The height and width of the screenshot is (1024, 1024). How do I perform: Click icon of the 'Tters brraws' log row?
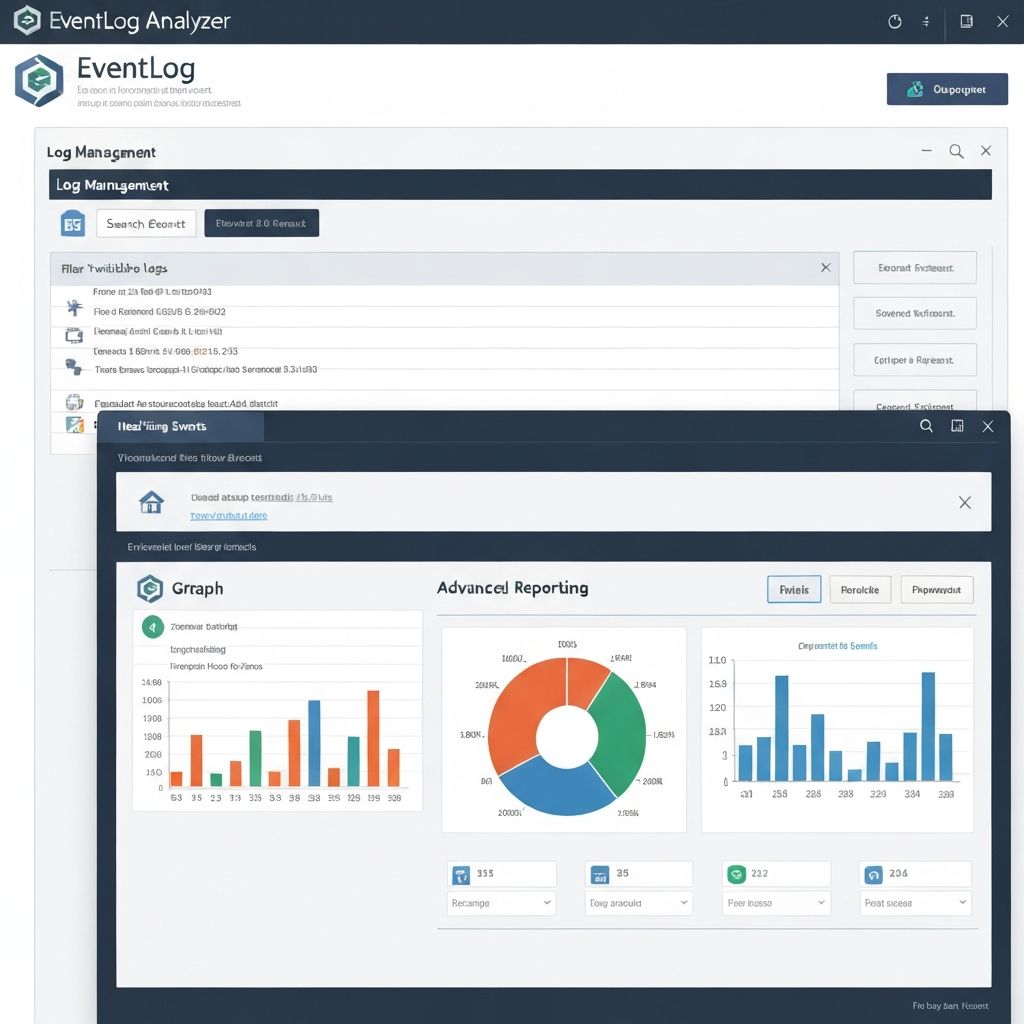click(74, 367)
